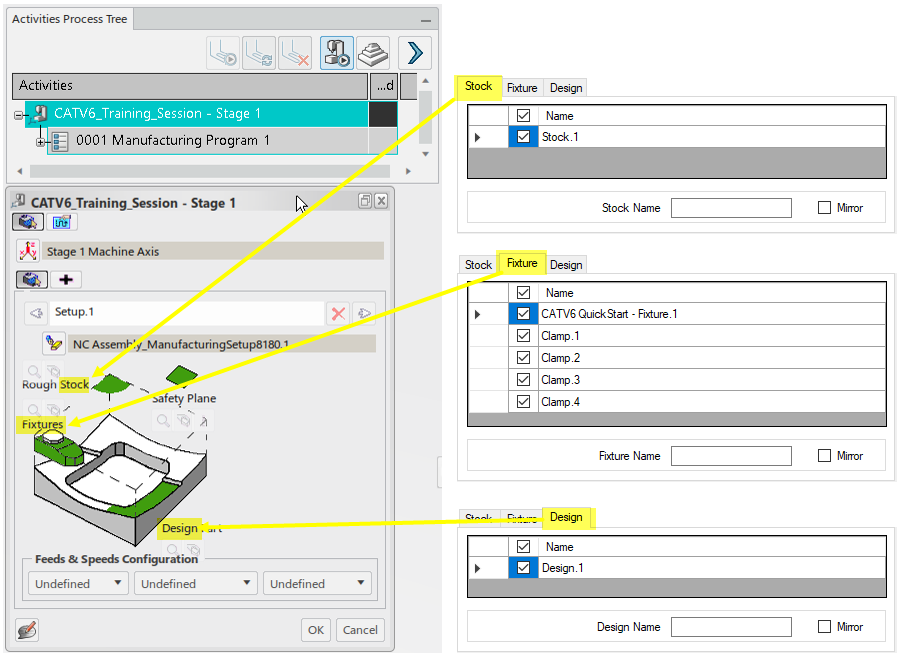Click Manufacturing Program 1 list icon
The height and width of the screenshot is (659, 901).
tap(60, 141)
